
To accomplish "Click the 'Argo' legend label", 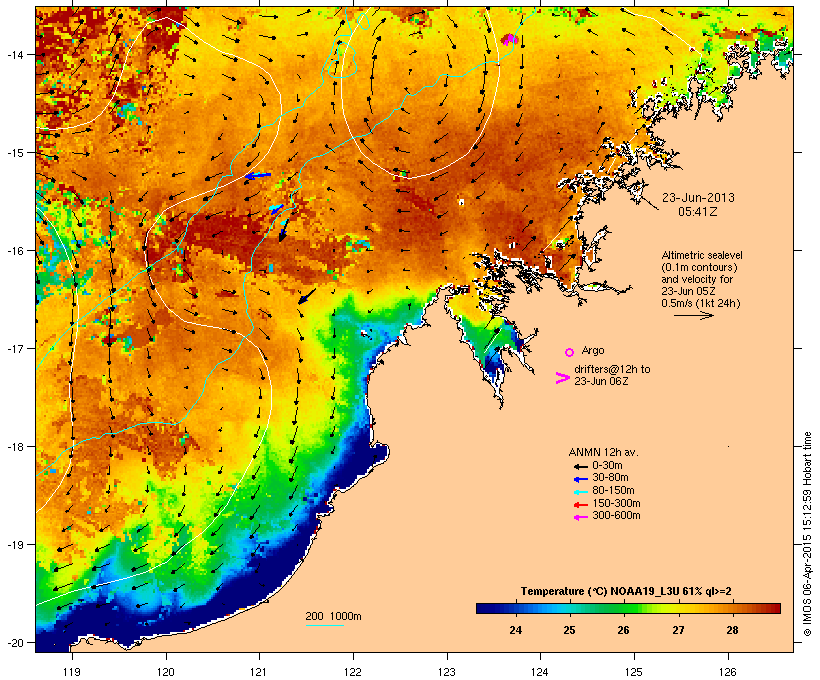I will [593, 350].
